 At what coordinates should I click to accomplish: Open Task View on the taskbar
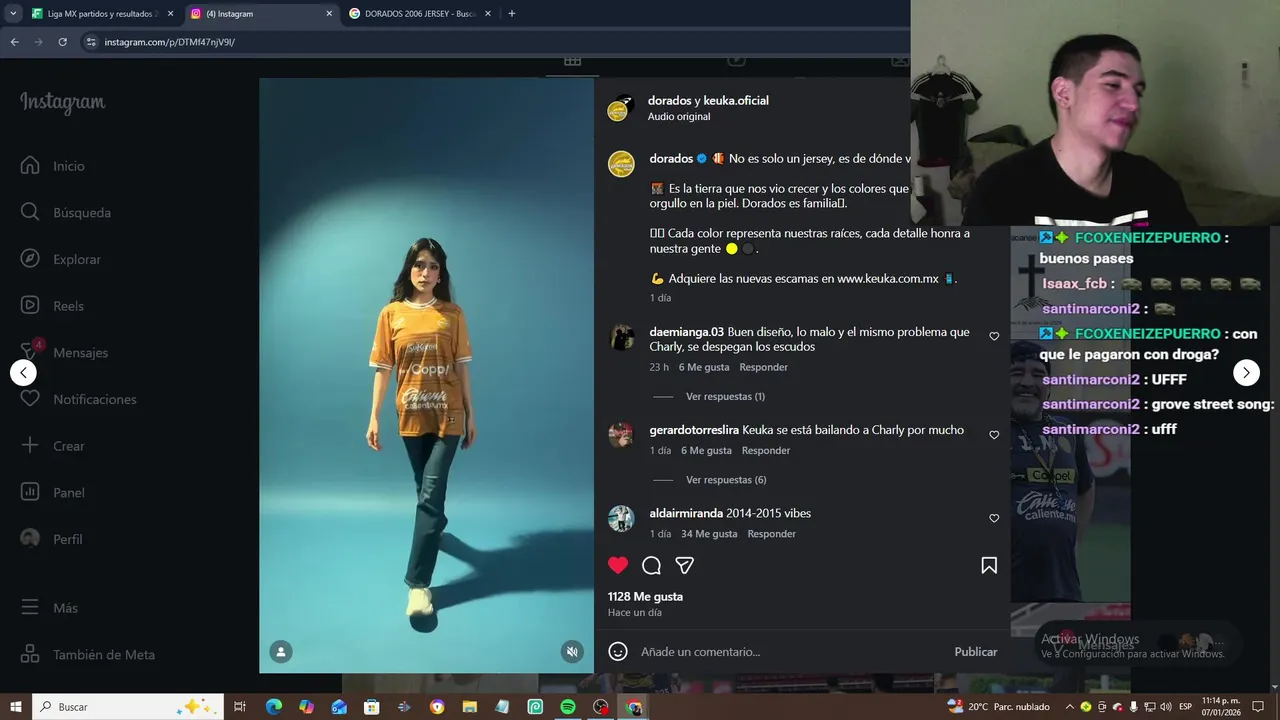[240, 707]
